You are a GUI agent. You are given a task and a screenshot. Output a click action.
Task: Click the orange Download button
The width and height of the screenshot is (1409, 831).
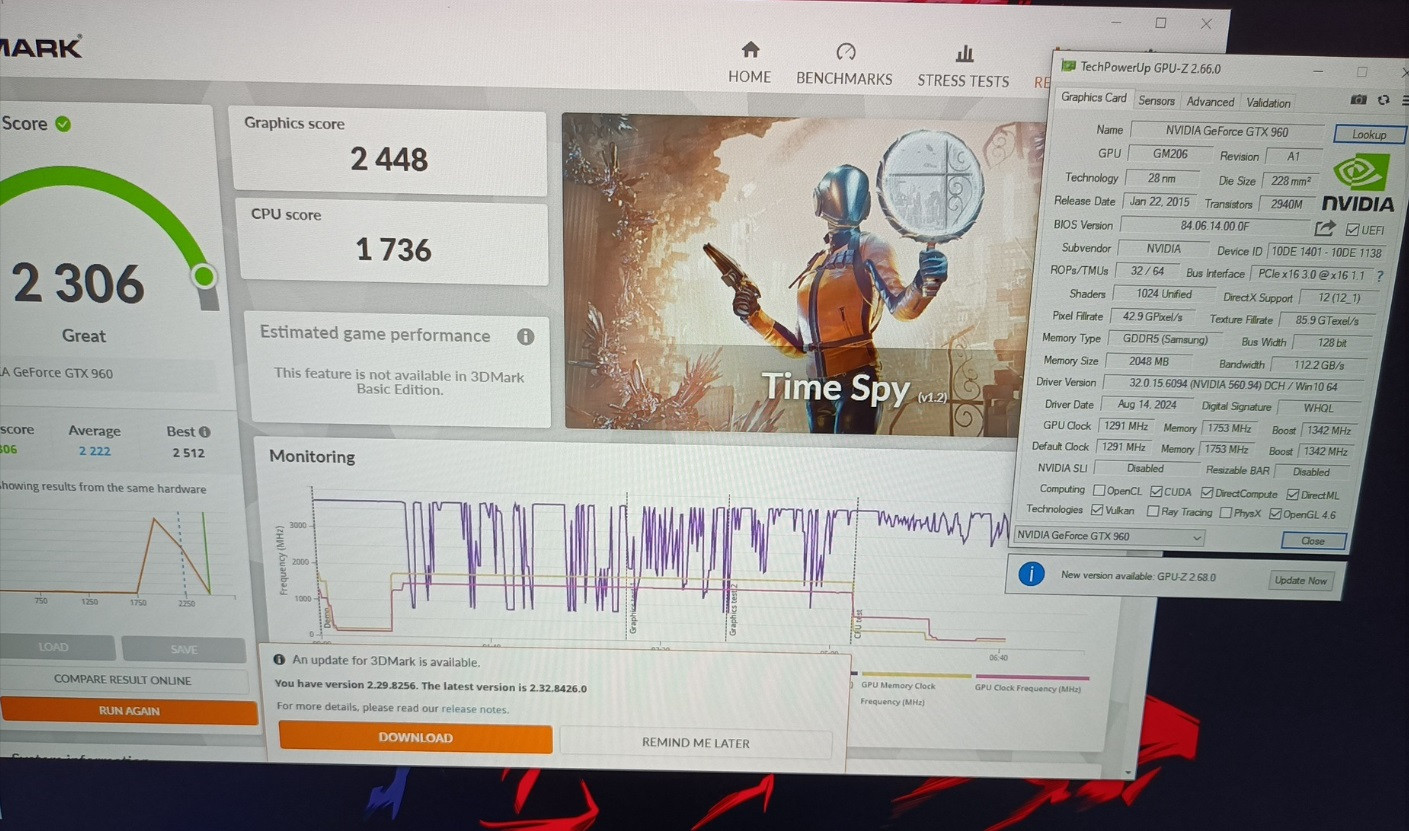tap(415, 738)
